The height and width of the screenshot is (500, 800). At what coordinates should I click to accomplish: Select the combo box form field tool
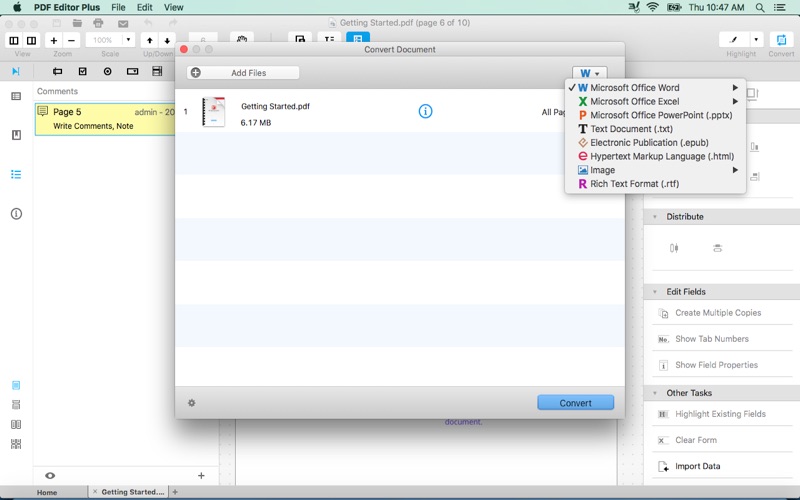point(133,71)
